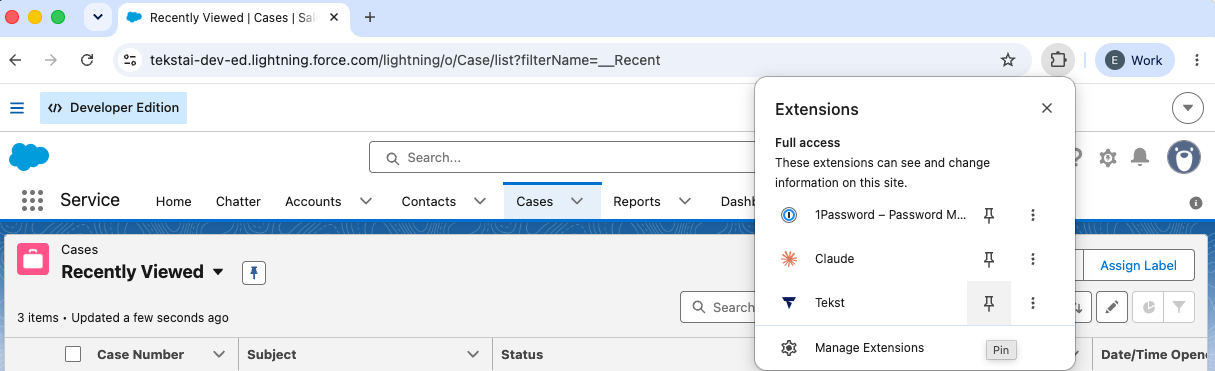Open the notifications bell
This screenshot has height=371, width=1215.
tap(1139, 157)
